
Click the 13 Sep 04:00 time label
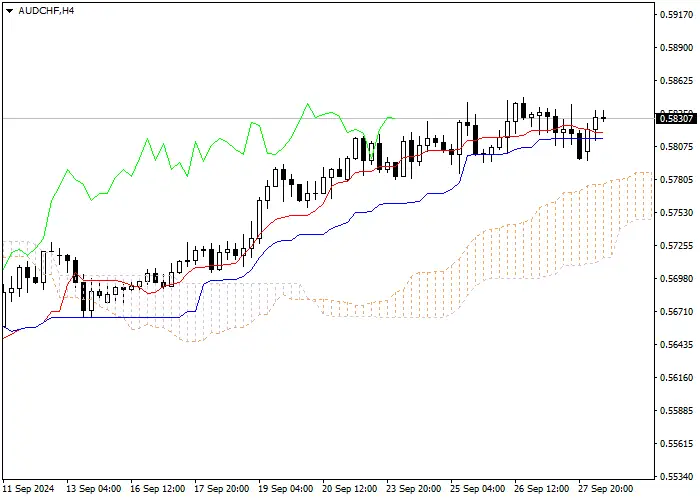coord(93,489)
